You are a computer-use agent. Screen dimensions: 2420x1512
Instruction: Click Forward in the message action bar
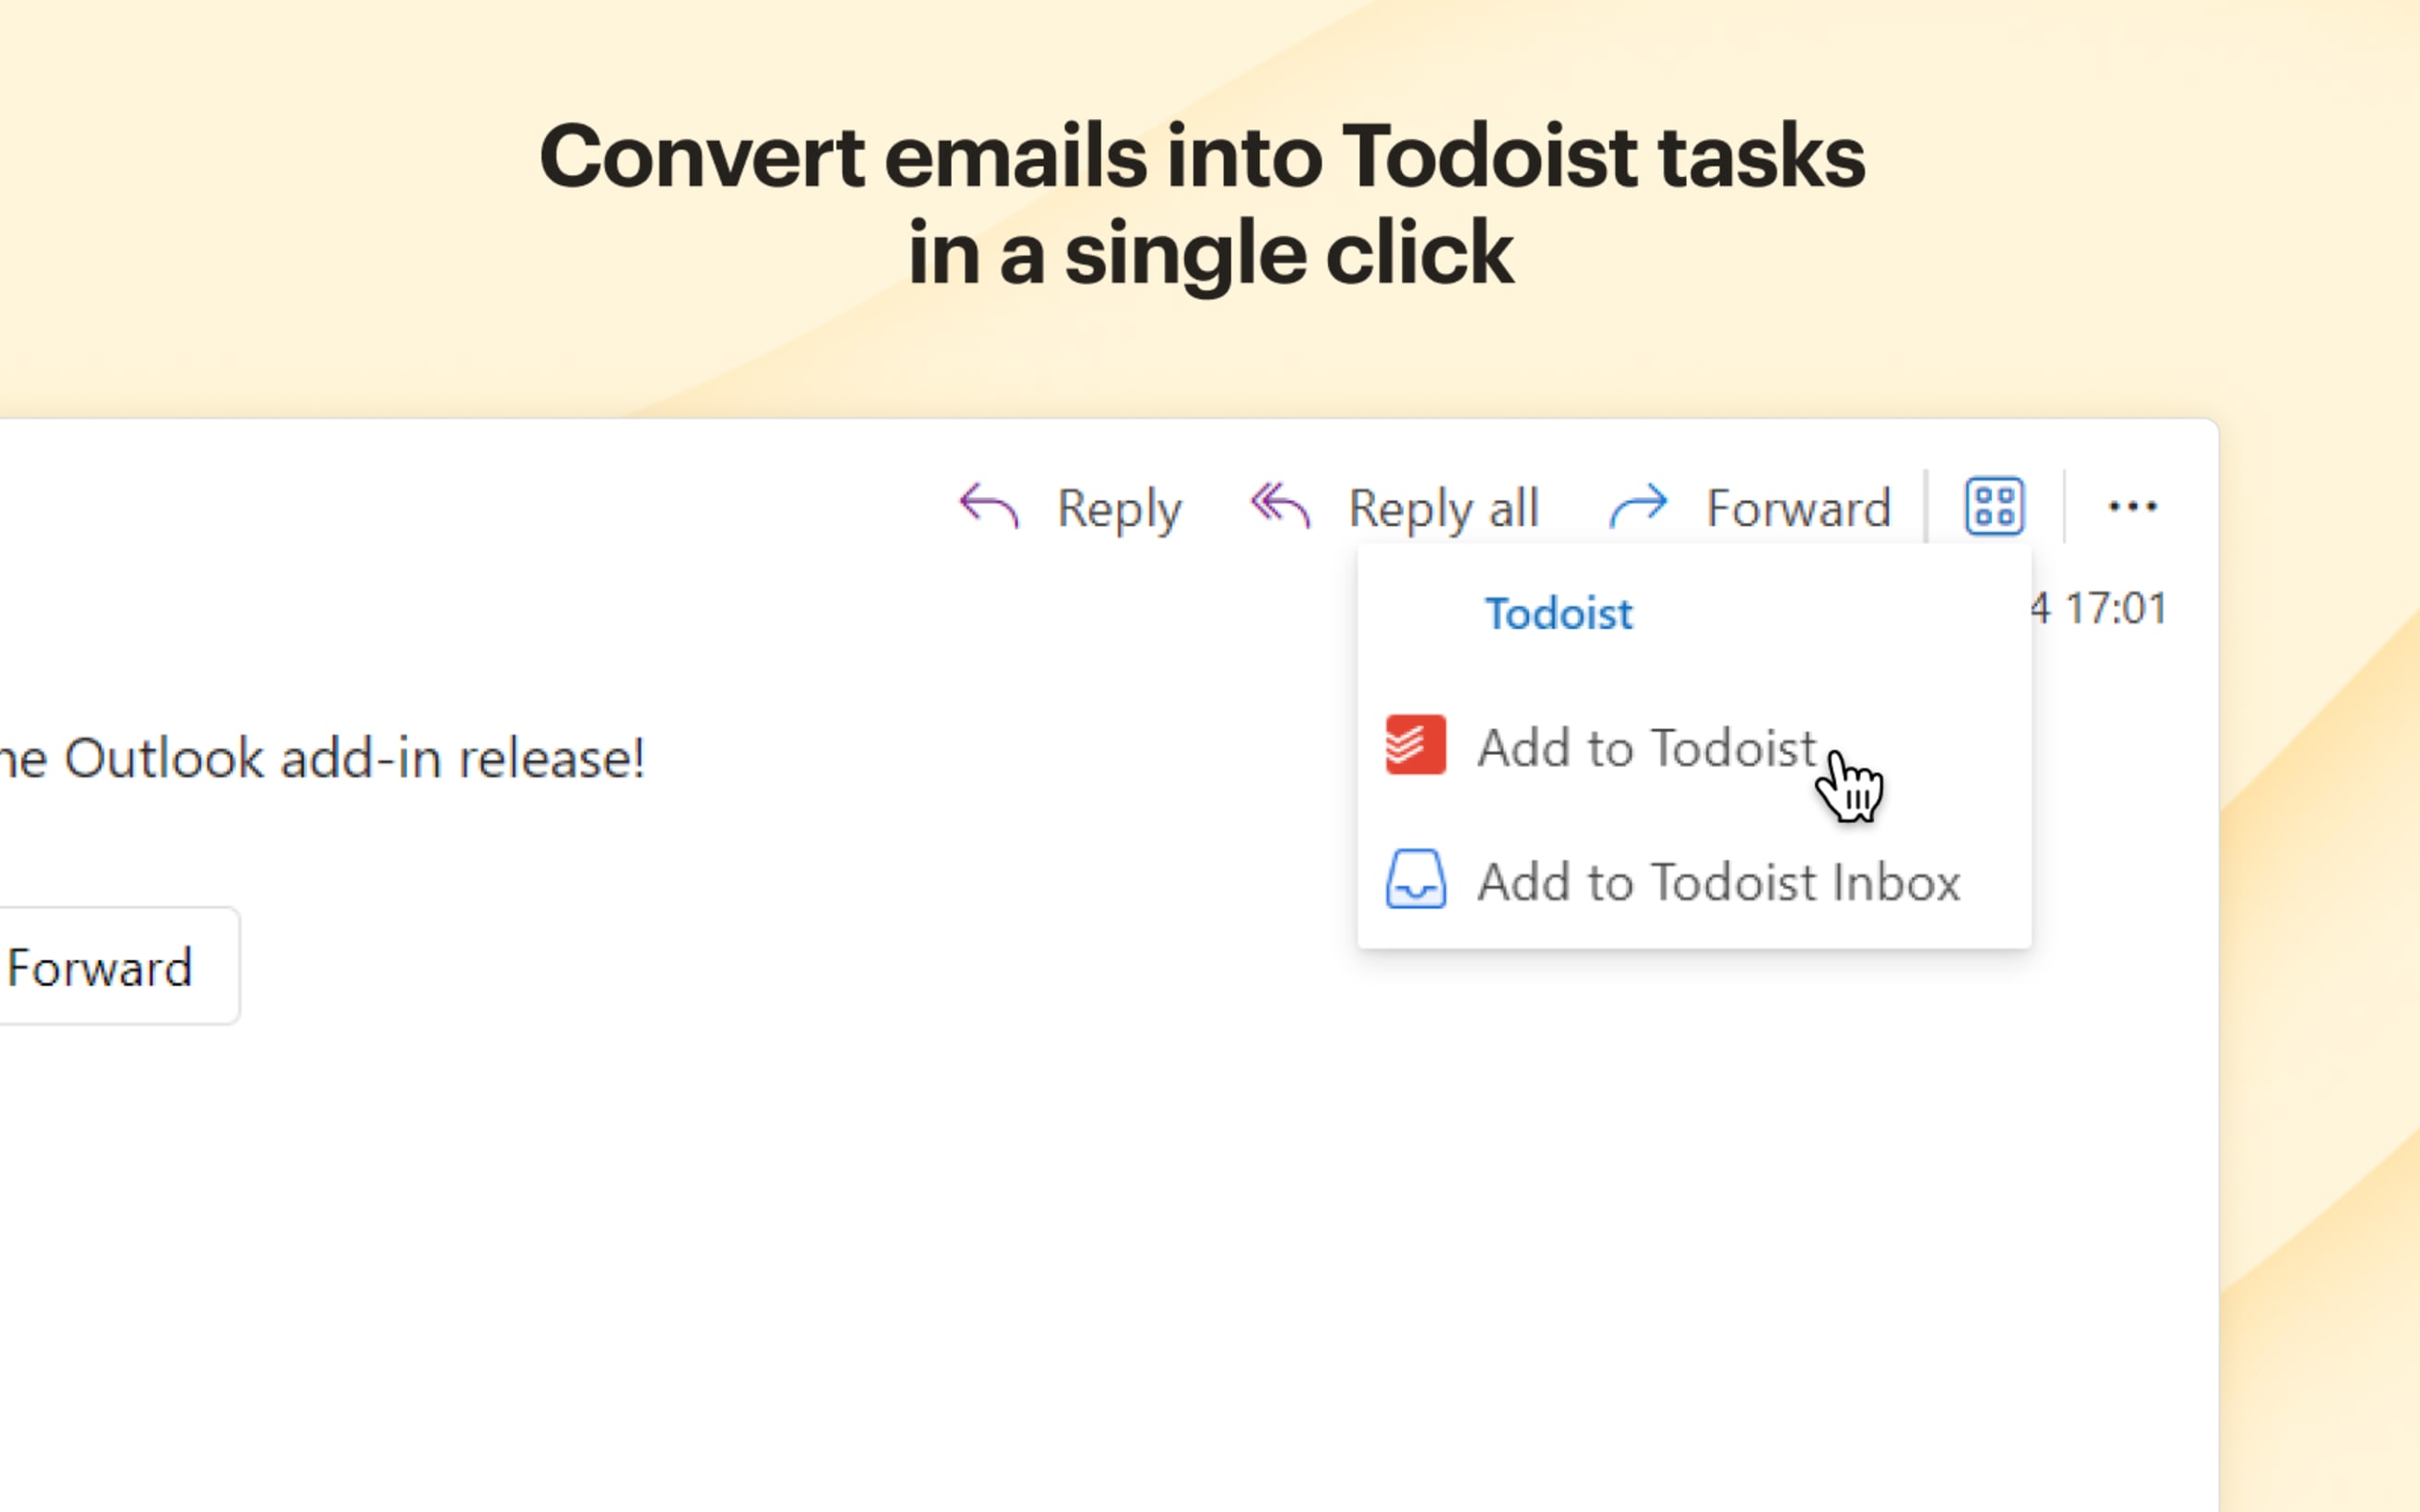(x=1797, y=508)
